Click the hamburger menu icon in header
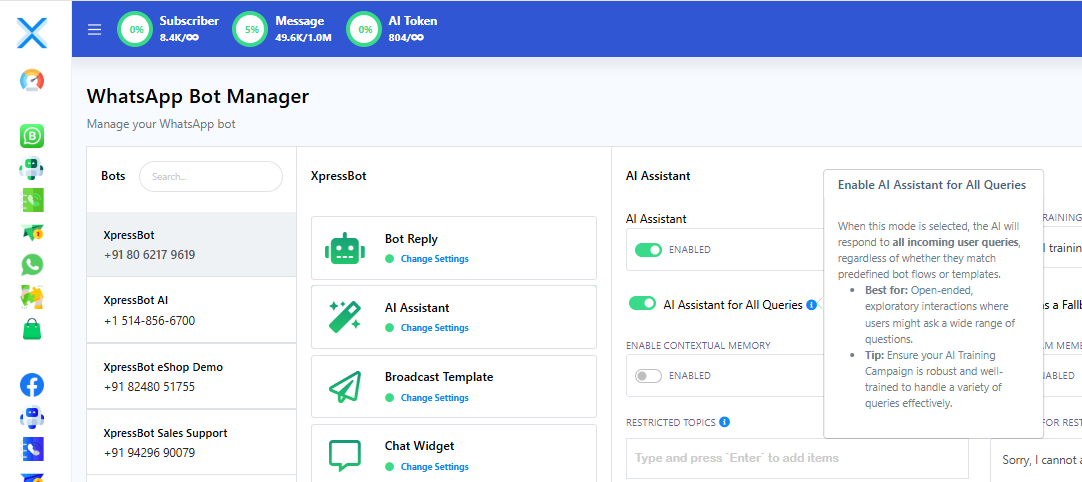This screenshot has height=482, width=1082. [95, 29]
